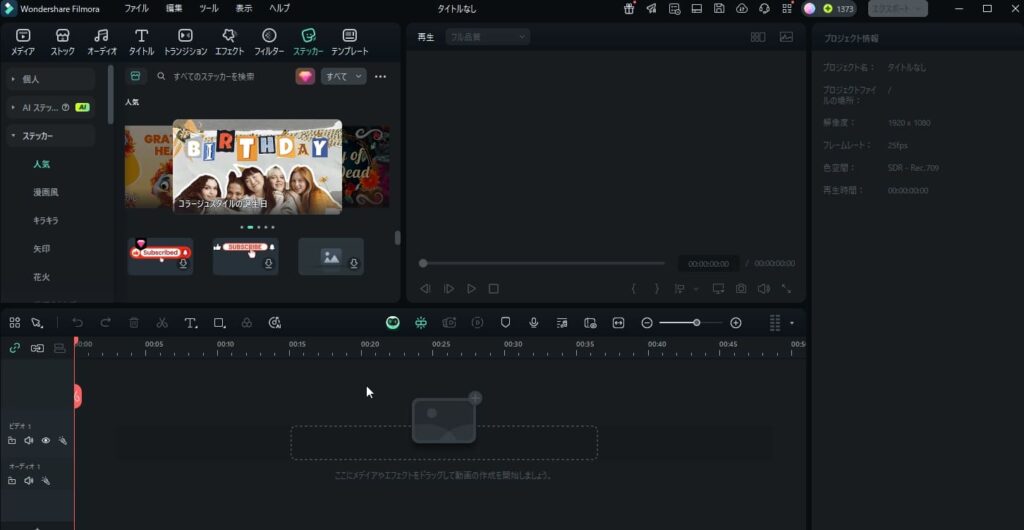The width and height of the screenshot is (1024, 530).
Task: Select the 漫画風 sticker category
Action: tap(46, 193)
